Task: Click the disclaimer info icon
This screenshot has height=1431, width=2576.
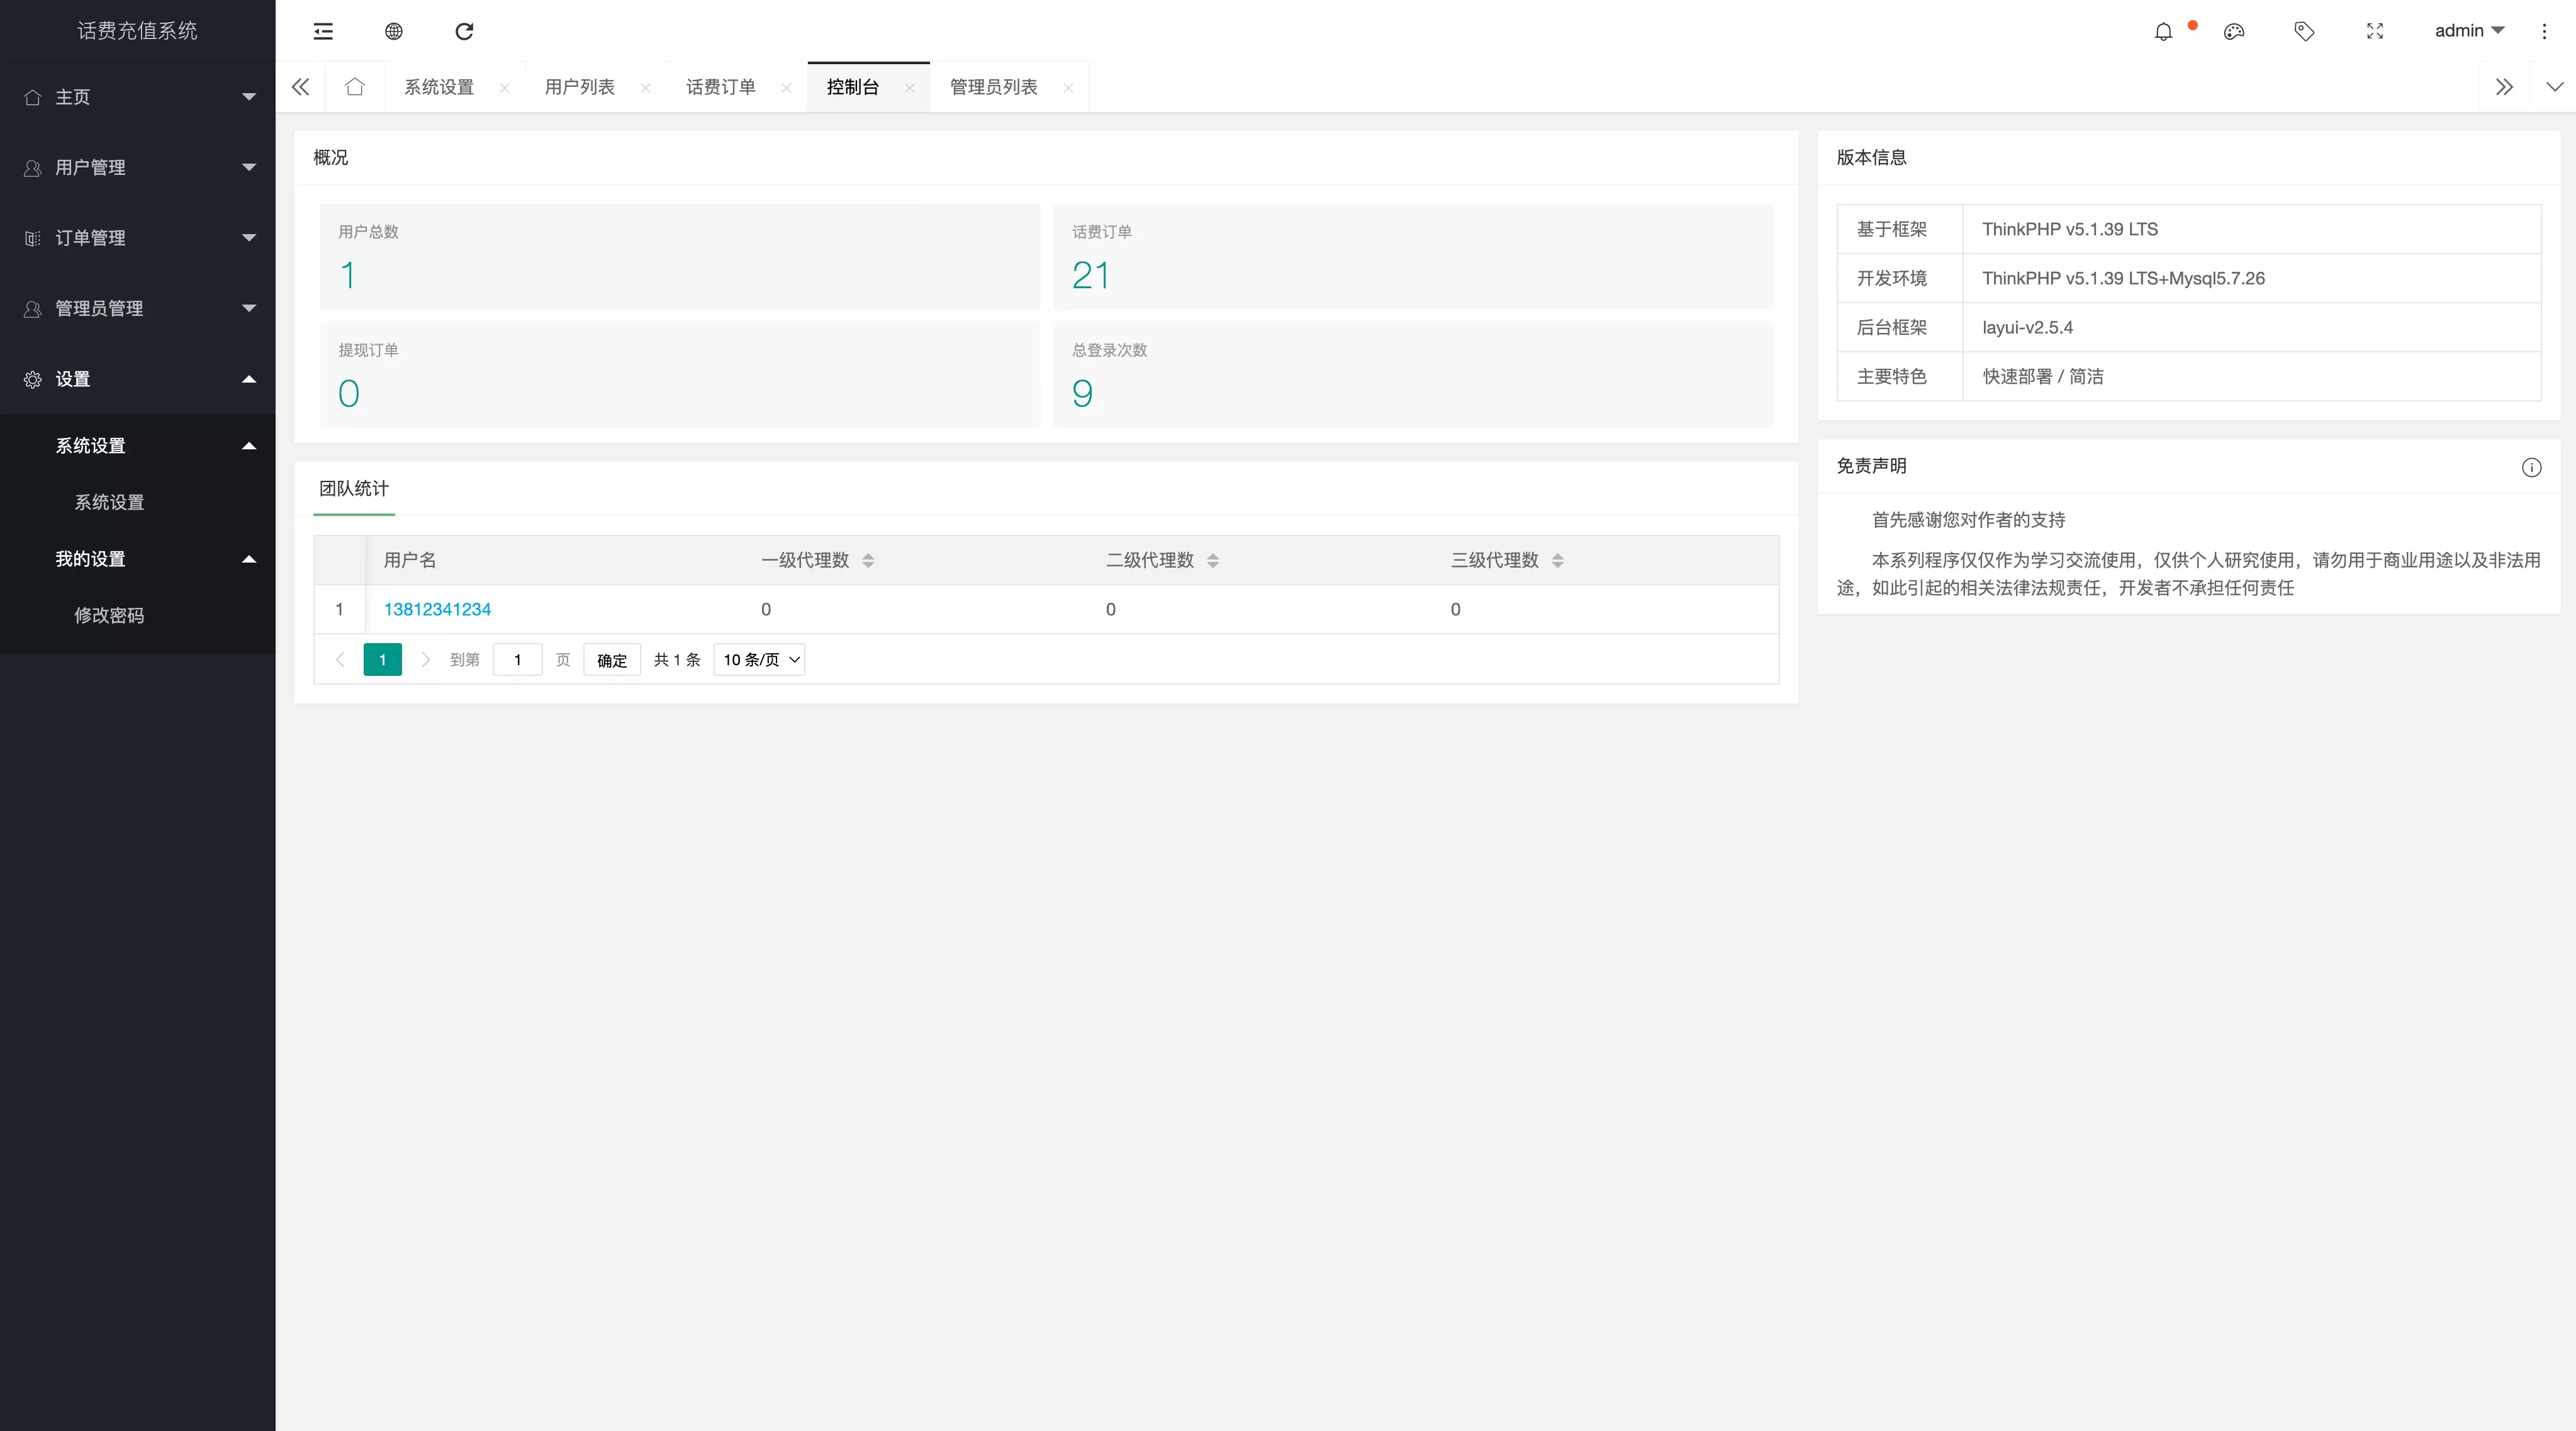Action: [2532, 467]
